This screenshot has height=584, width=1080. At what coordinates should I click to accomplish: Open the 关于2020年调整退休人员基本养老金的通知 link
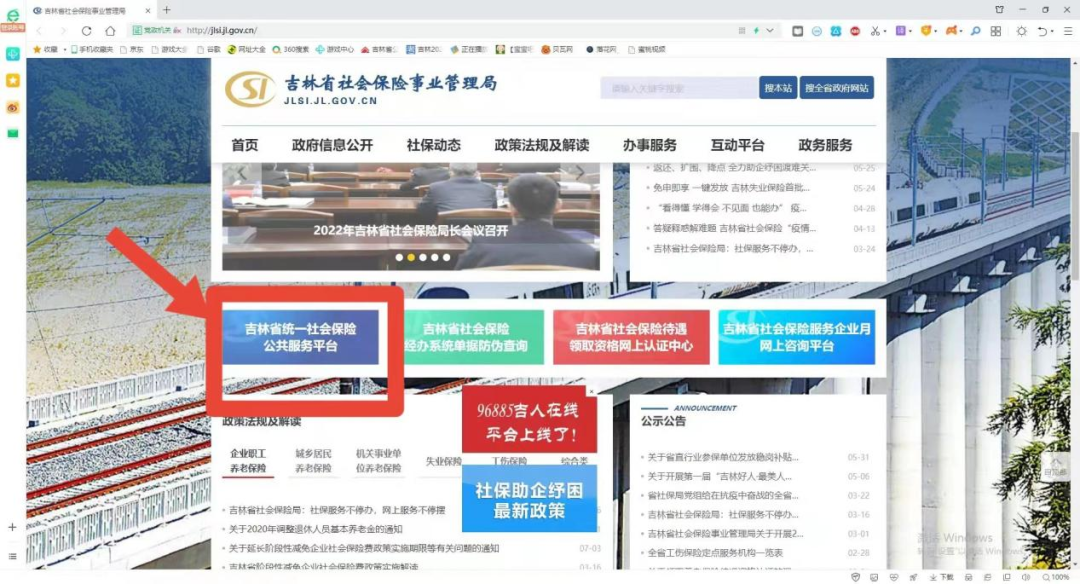coord(315,529)
